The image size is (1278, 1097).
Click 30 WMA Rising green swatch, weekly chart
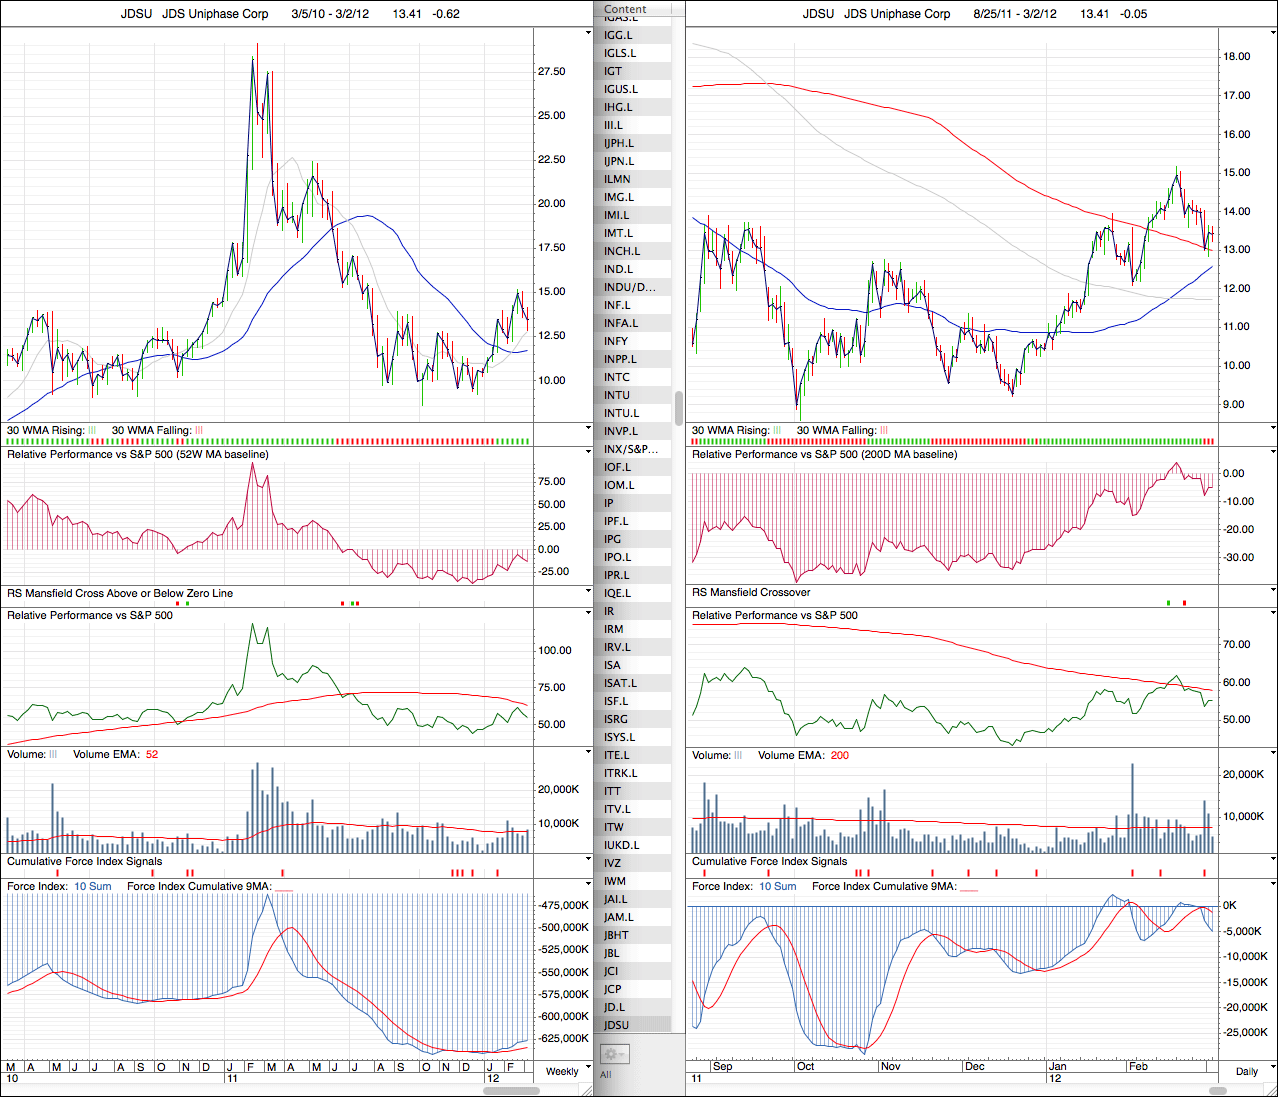point(92,430)
